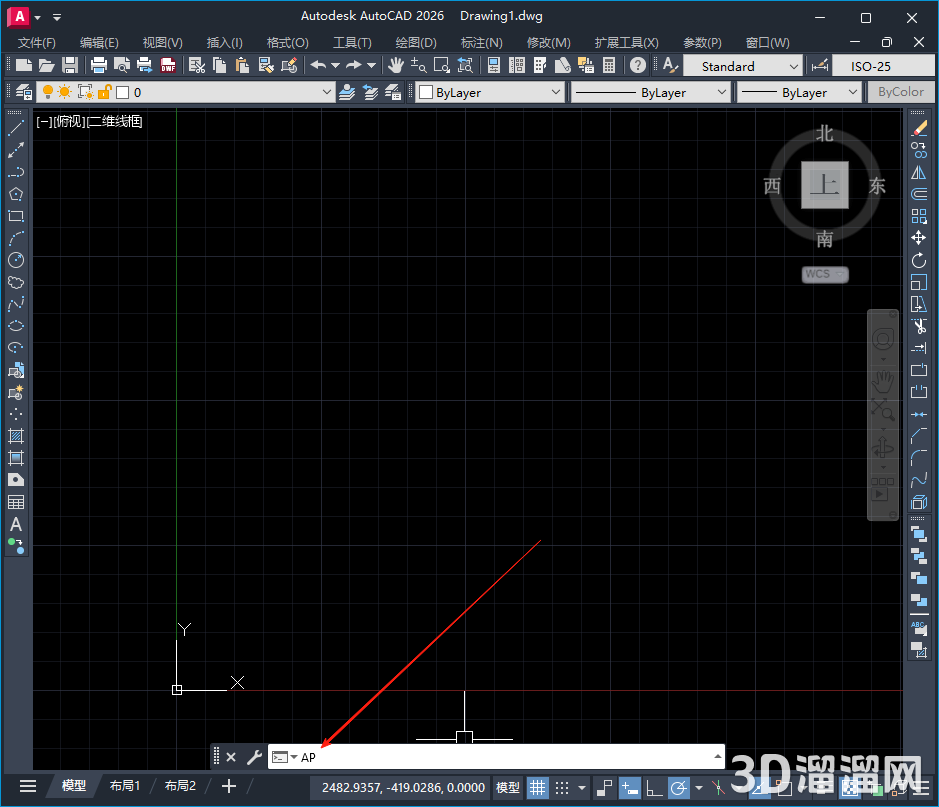
Task: Select the Move tool in the modify toolbar
Action: tap(919, 238)
